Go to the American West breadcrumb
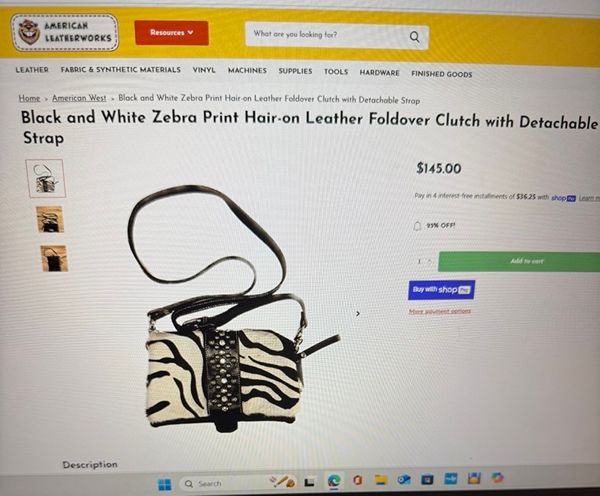This screenshot has height=496, width=600. click(x=79, y=98)
